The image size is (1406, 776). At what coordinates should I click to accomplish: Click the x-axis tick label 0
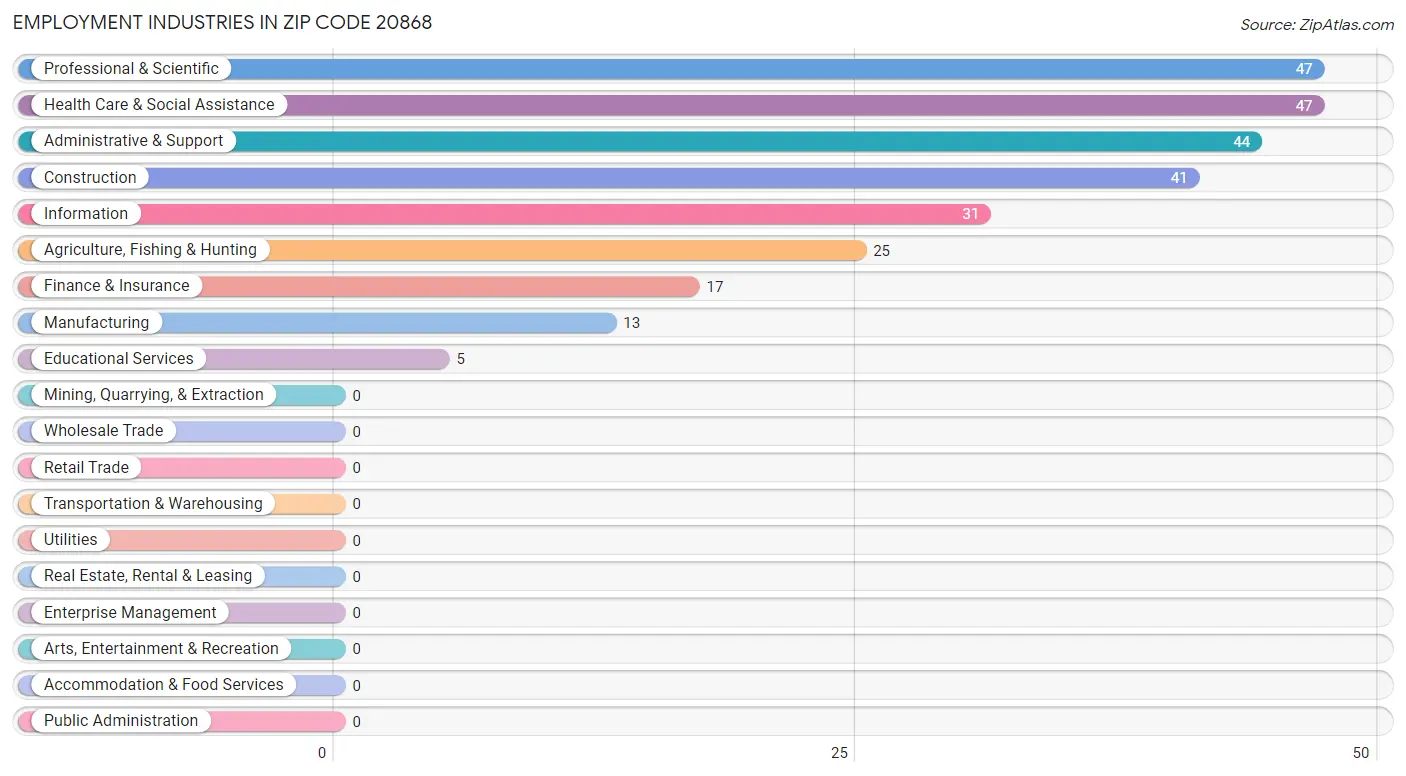pos(322,753)
